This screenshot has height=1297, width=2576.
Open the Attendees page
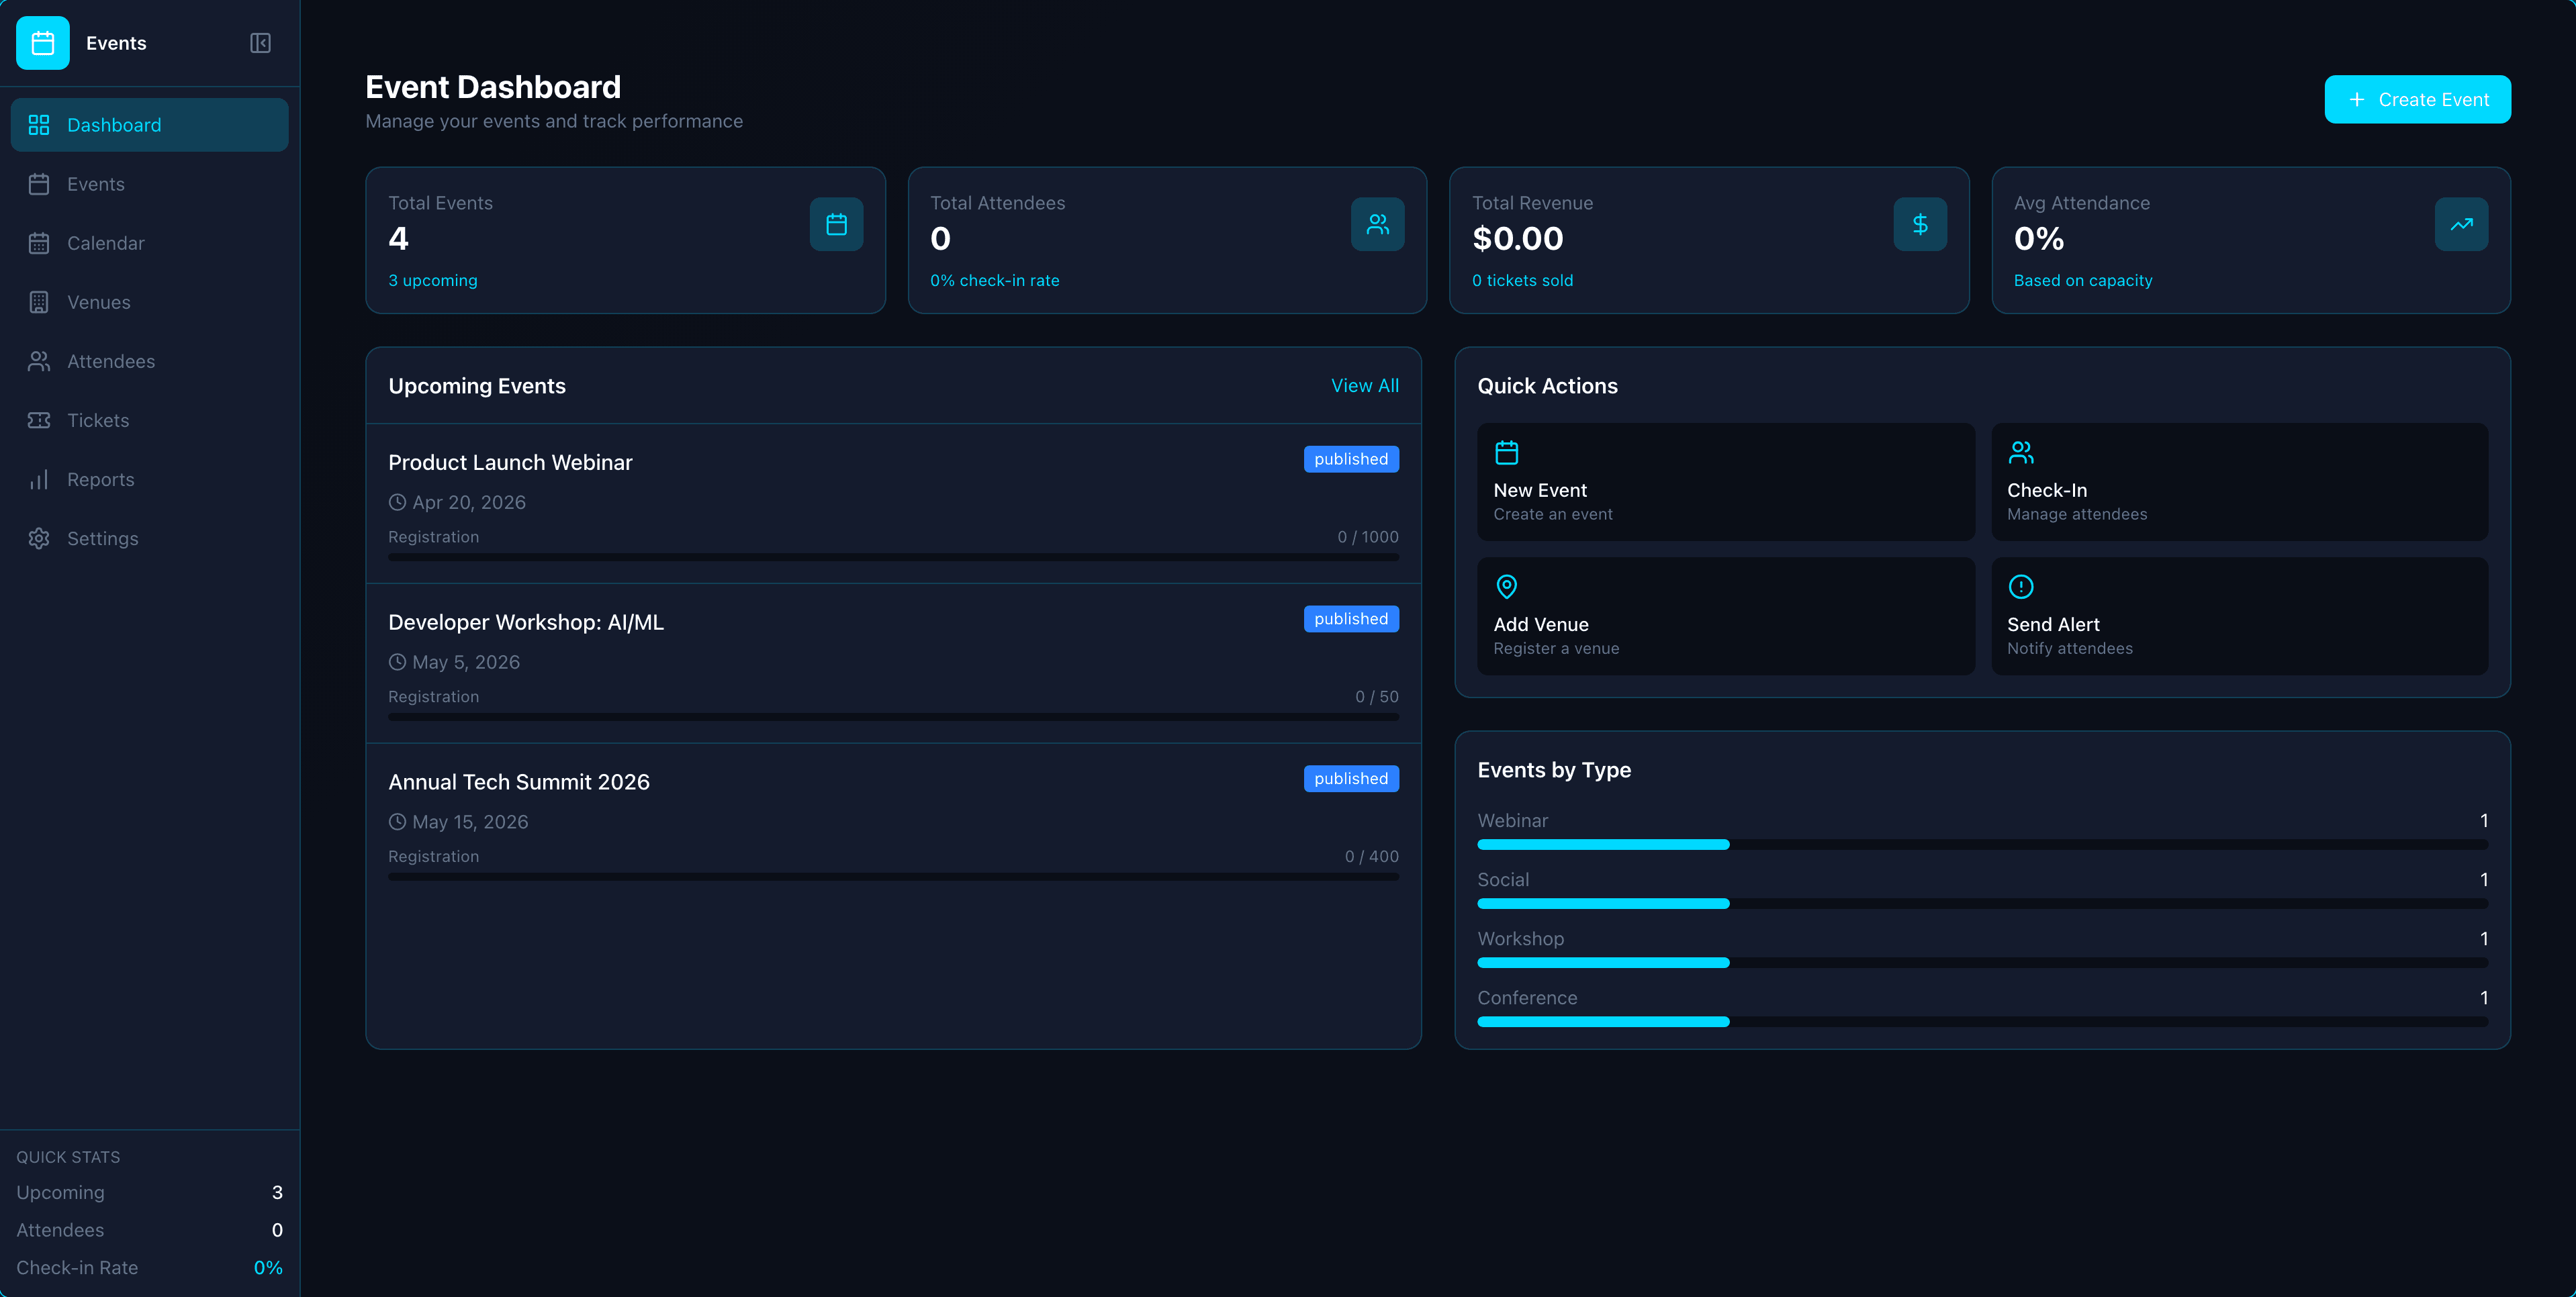point(149,361)
